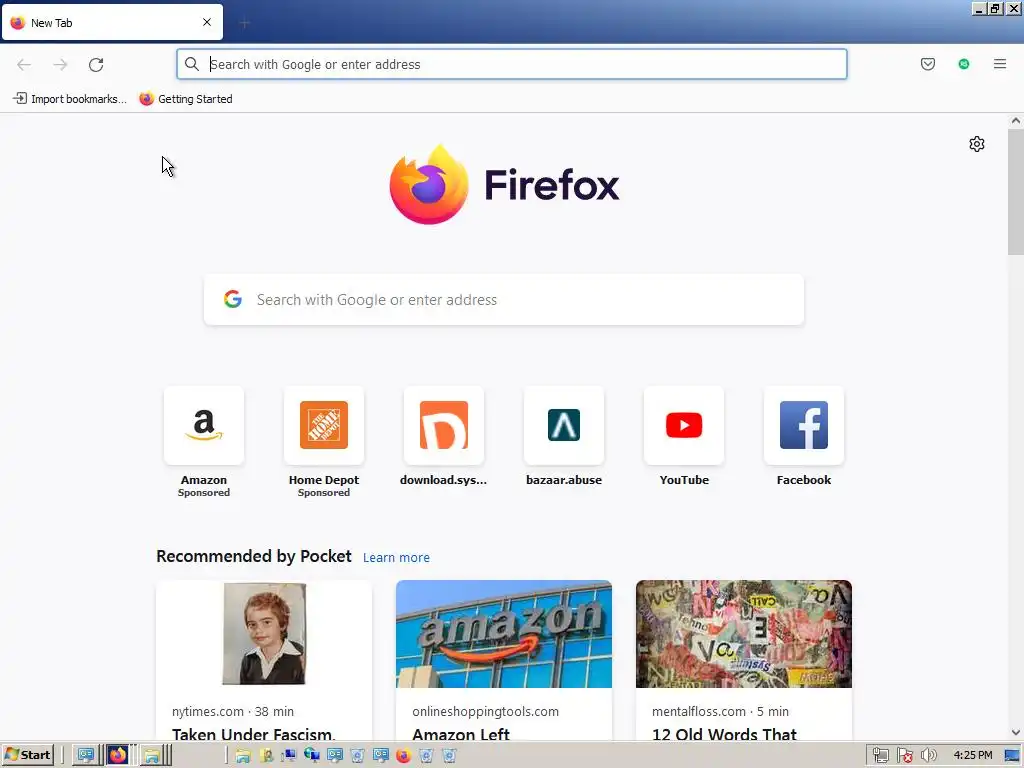The height and width of the screenshot is (768, 1024).
Task: Click Import bookmarks in bookmarks toolbar
Action: coord(70,99)
